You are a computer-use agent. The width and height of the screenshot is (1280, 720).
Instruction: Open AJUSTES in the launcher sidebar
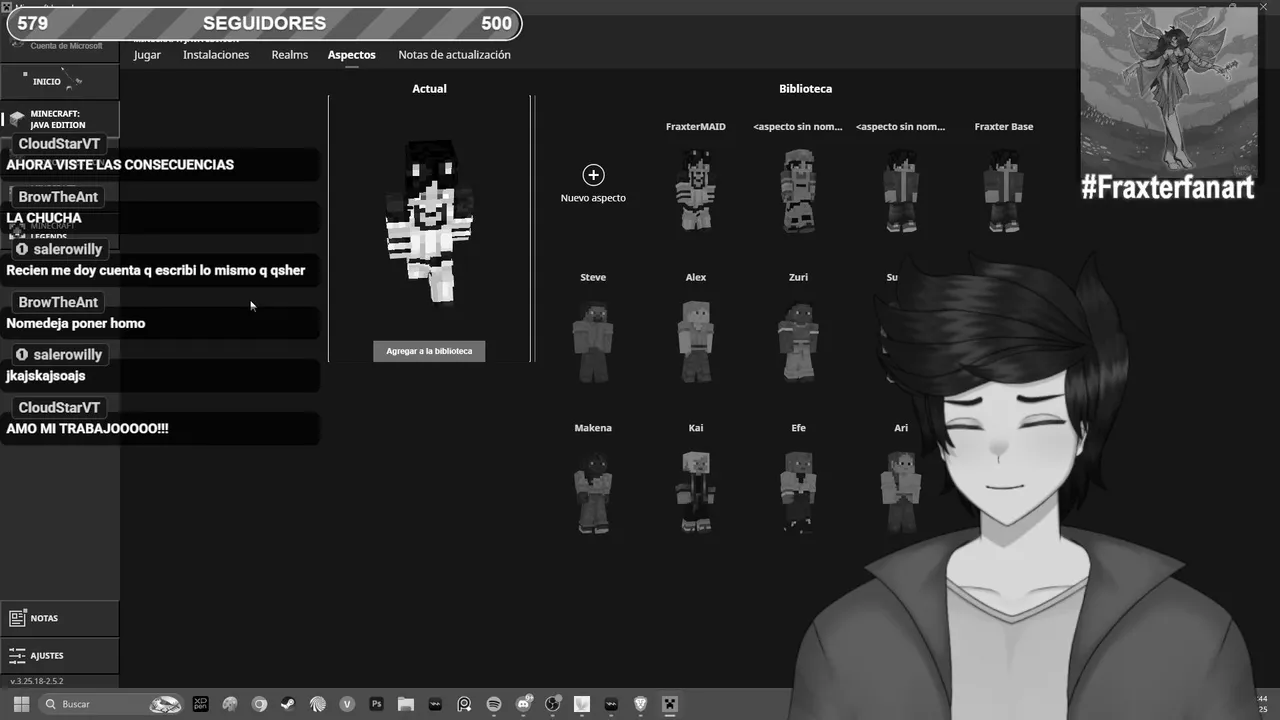point(59,656)
